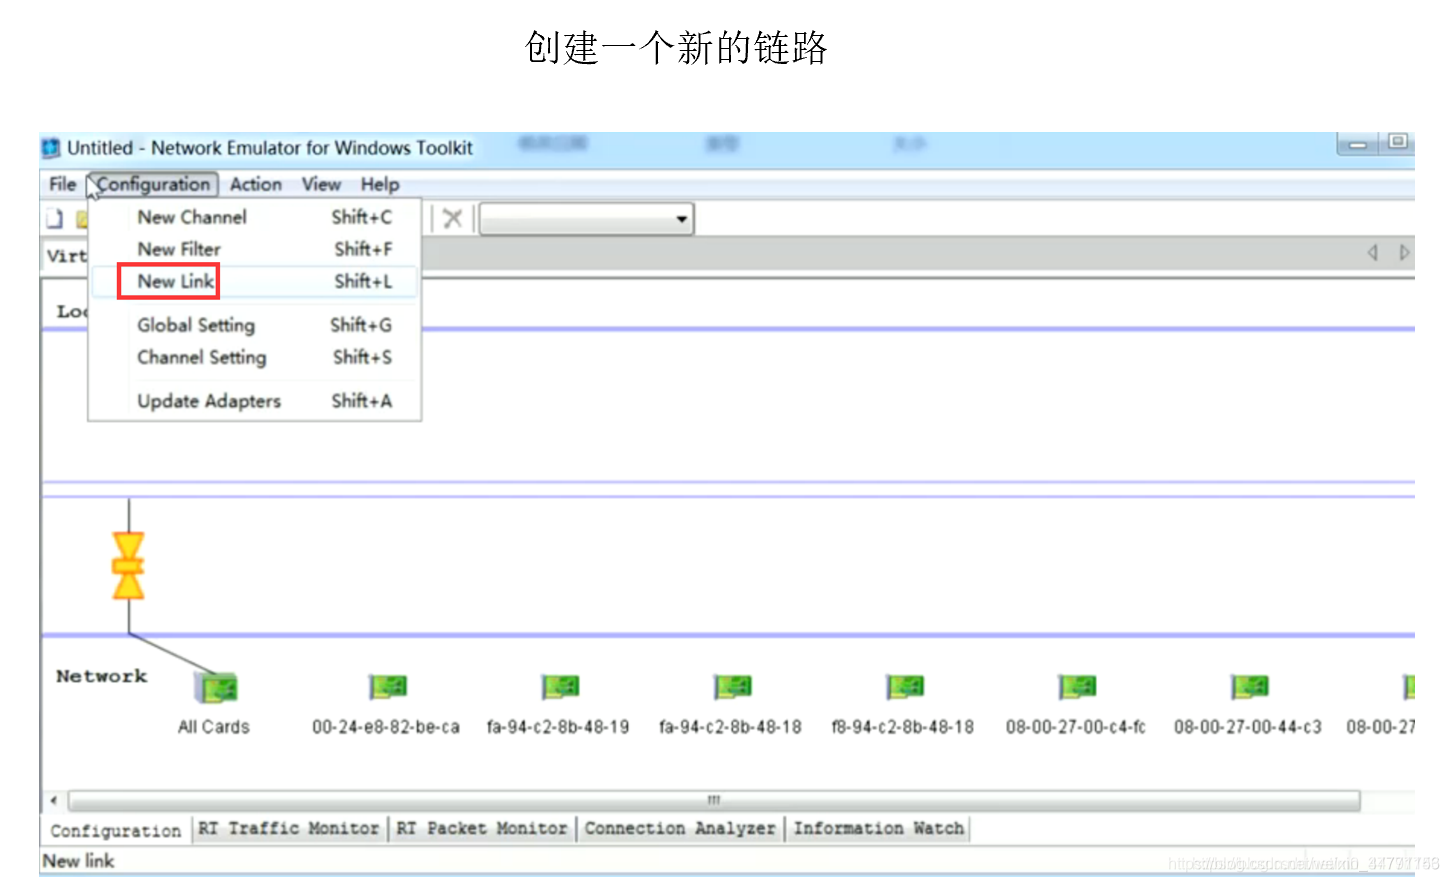Switch to the Configuration tab
The image size is (1449, 882).
click(x=116, y=830)
